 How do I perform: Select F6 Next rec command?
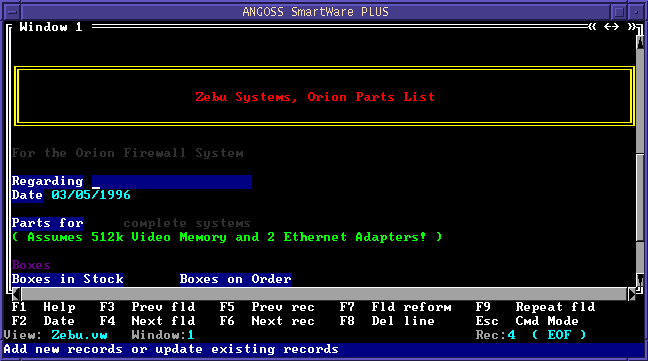[267, 321]
